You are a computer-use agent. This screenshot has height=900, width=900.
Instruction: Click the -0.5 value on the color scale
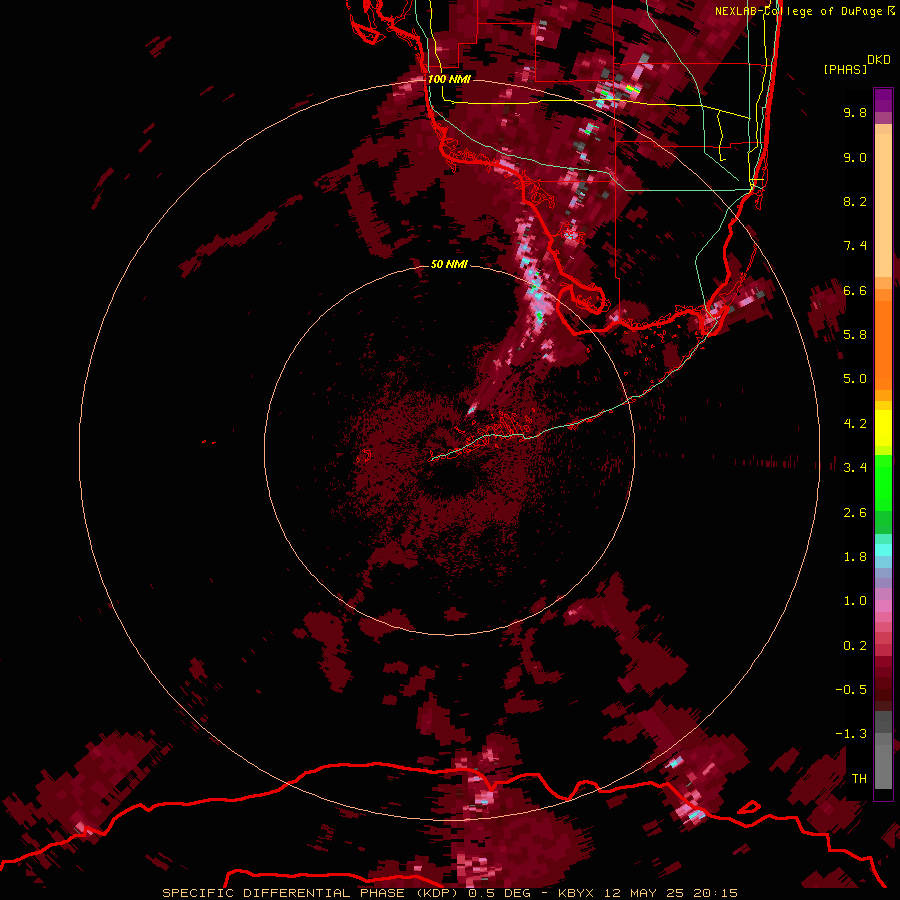pos(852,690)
